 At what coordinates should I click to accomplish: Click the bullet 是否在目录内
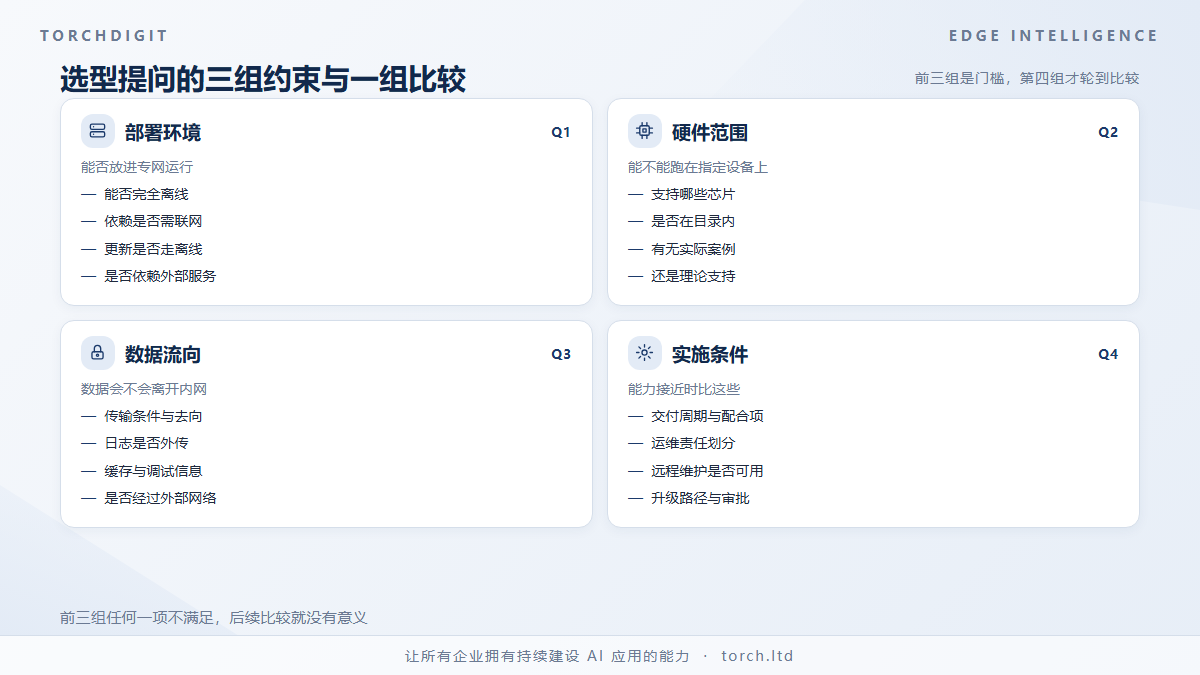coord(693,221)
